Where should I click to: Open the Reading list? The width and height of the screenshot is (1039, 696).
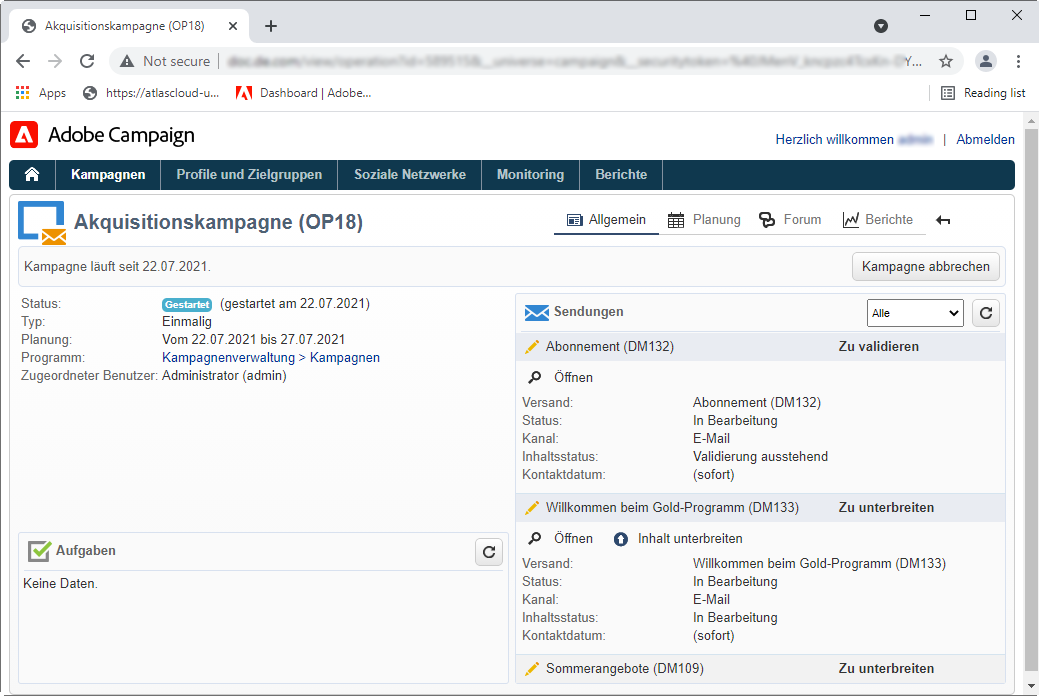coord(983,93)
